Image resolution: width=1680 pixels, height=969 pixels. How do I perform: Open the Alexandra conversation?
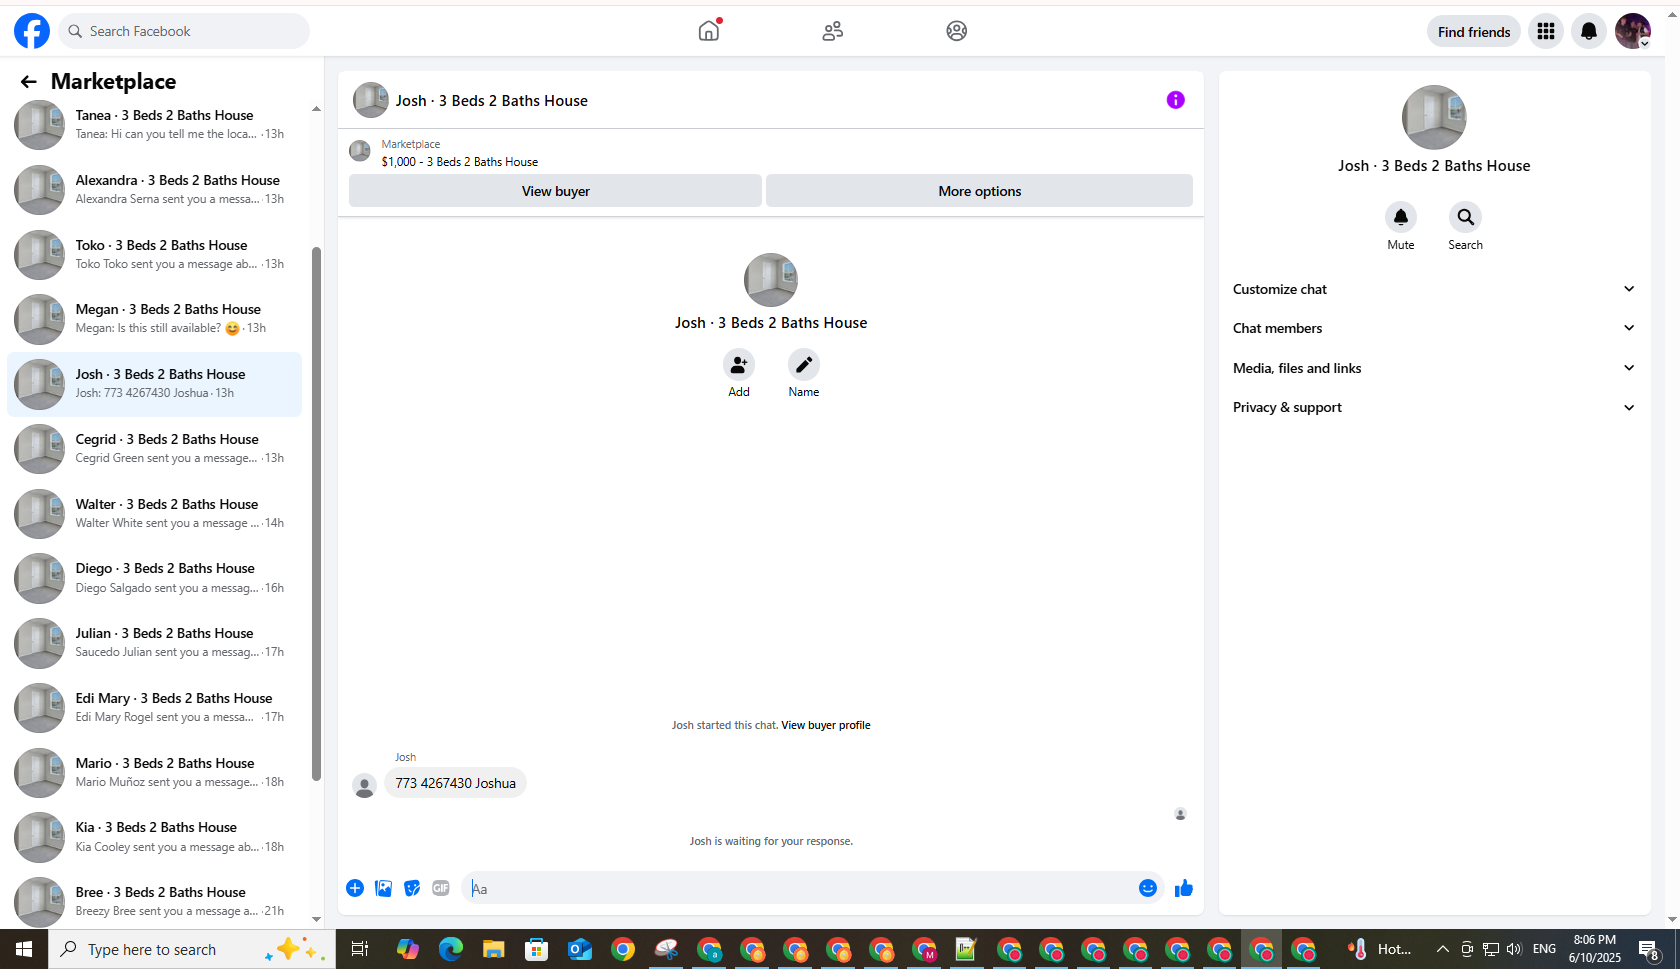click(154, 190)
